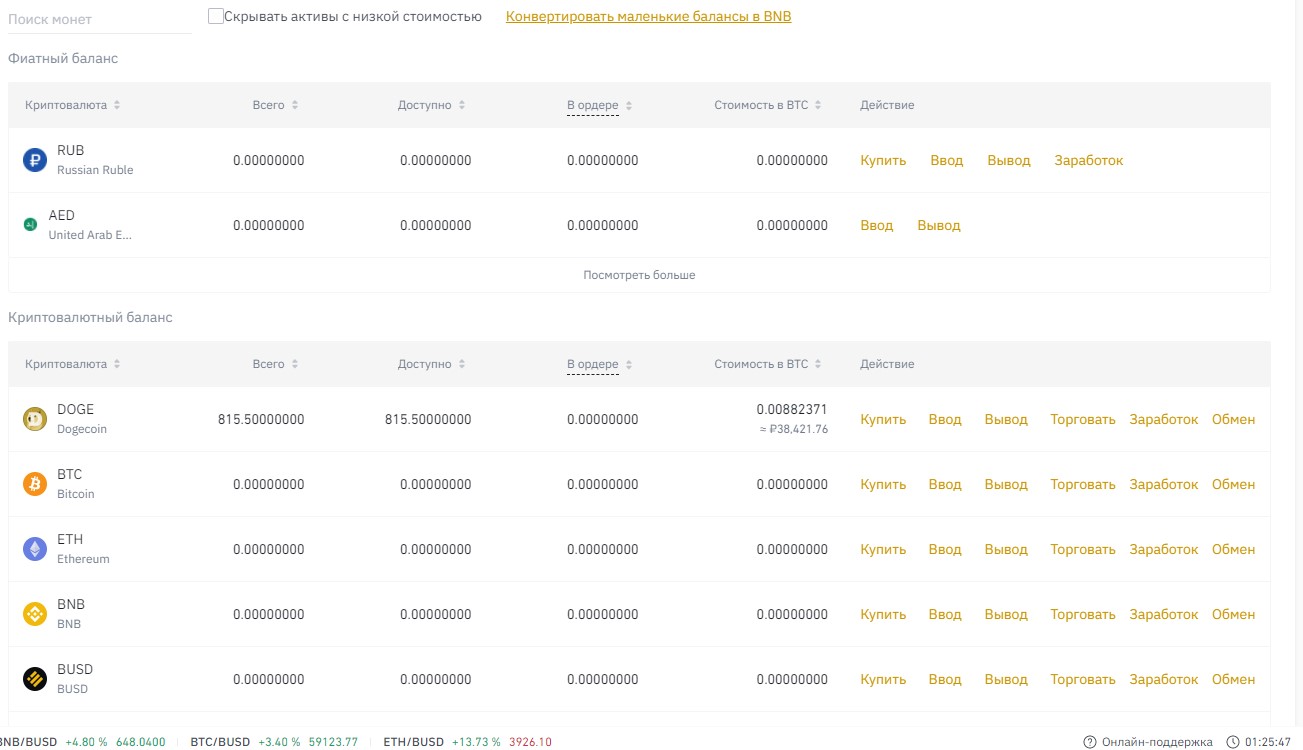Click Заработок in the BUSD row

[1163, 679]
